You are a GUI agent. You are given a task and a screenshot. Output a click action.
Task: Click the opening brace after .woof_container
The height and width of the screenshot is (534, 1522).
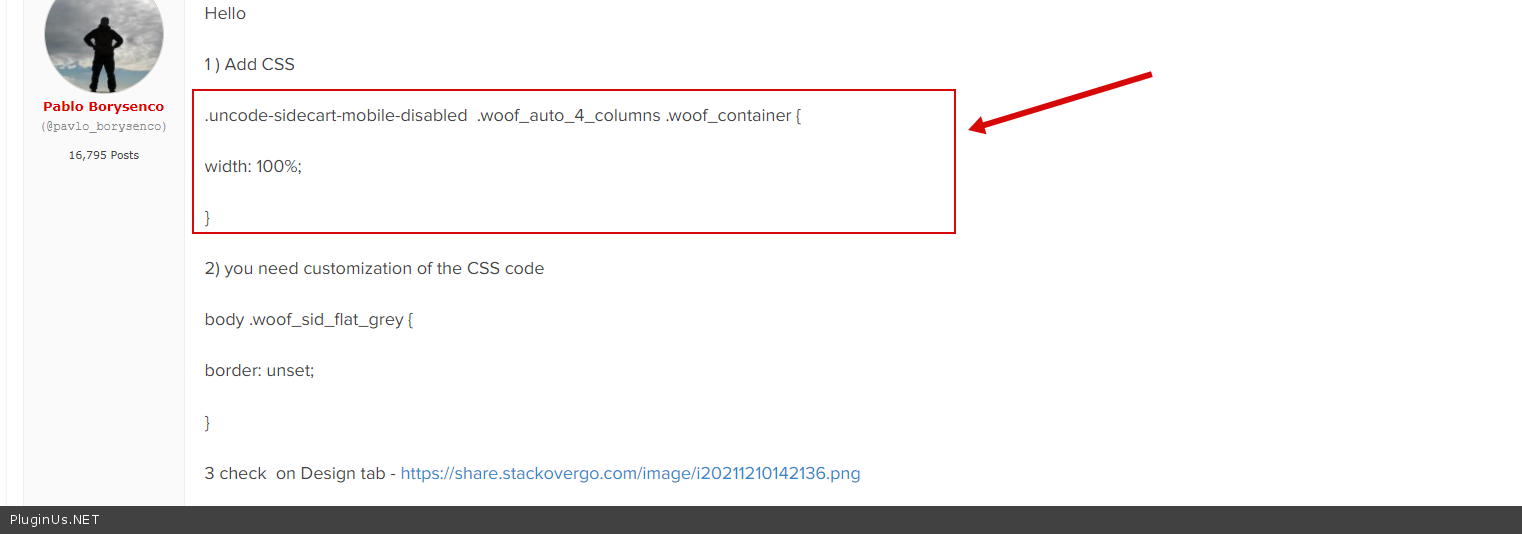(798, 116)
